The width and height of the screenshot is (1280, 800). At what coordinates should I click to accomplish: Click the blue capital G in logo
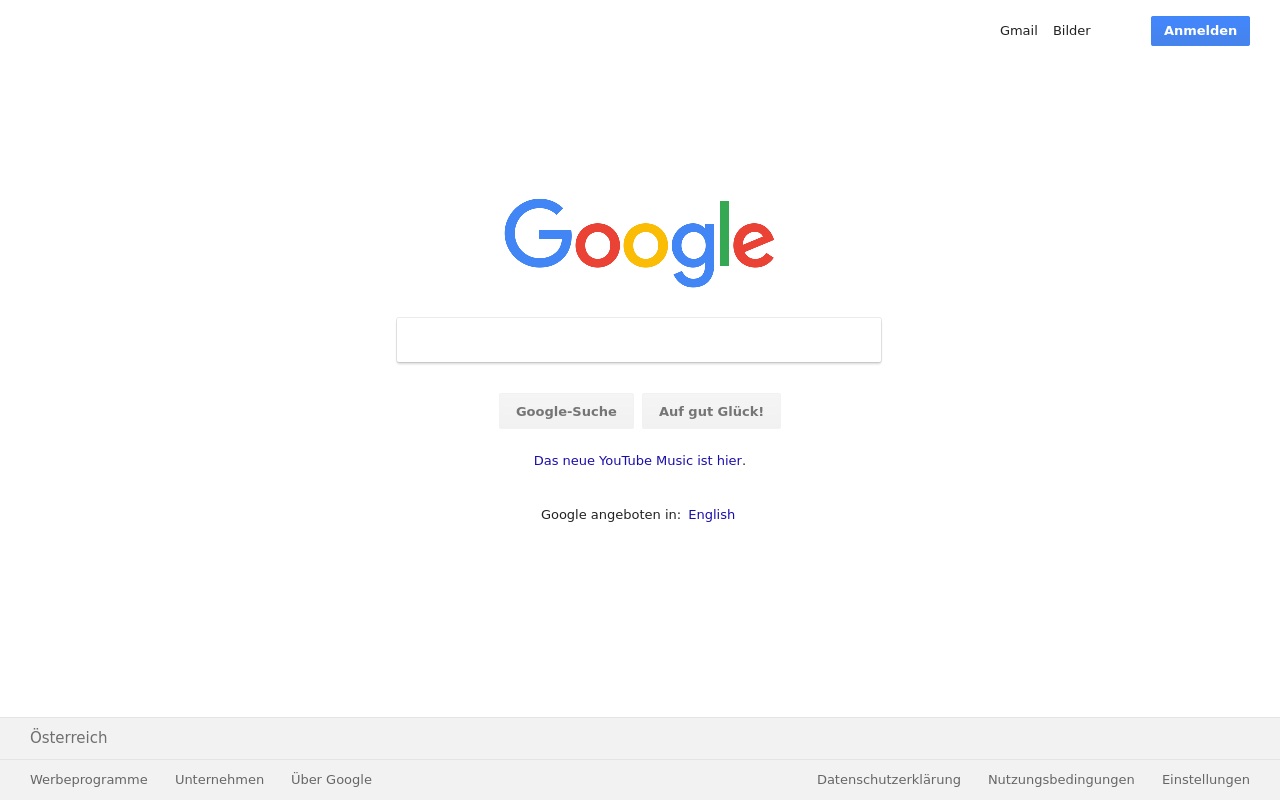(x=538, y=234)
